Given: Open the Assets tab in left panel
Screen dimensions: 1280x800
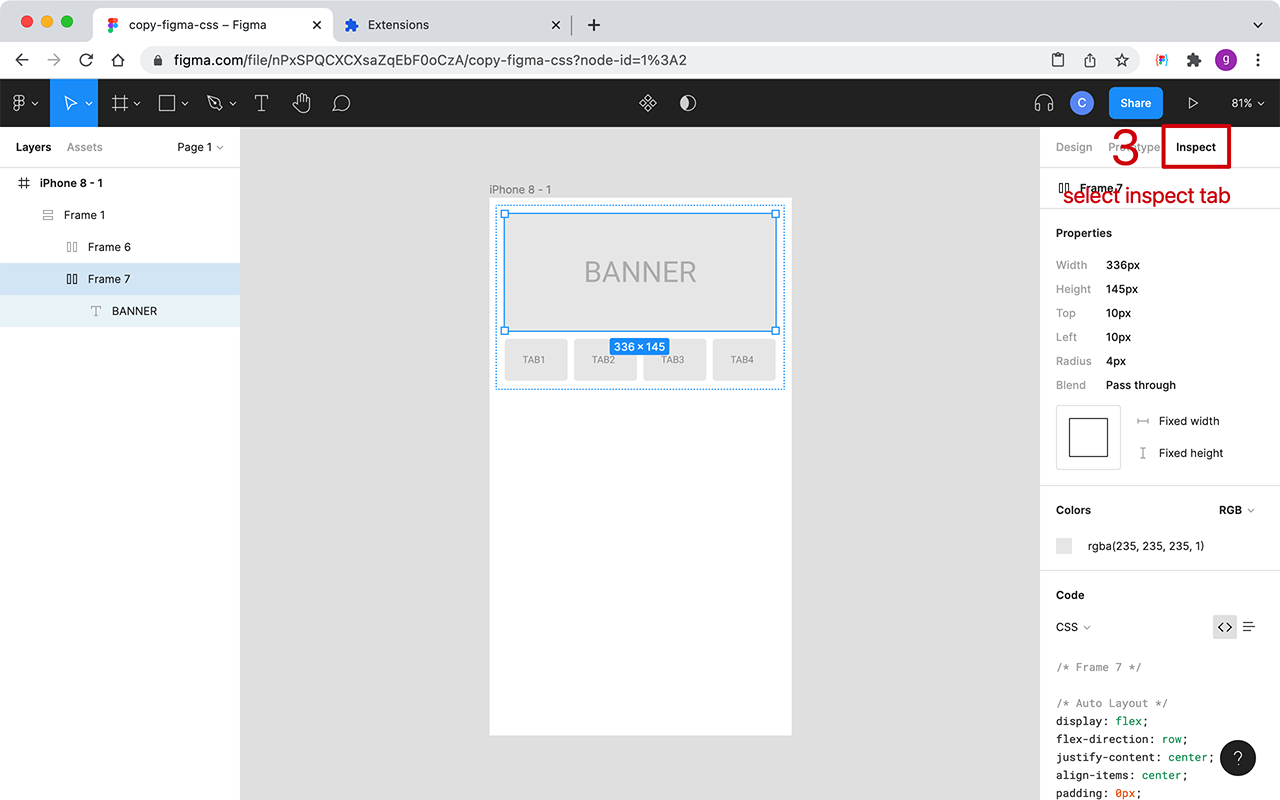Looking at the screenshot, I should pyautogui.click(x=84, y=146).
